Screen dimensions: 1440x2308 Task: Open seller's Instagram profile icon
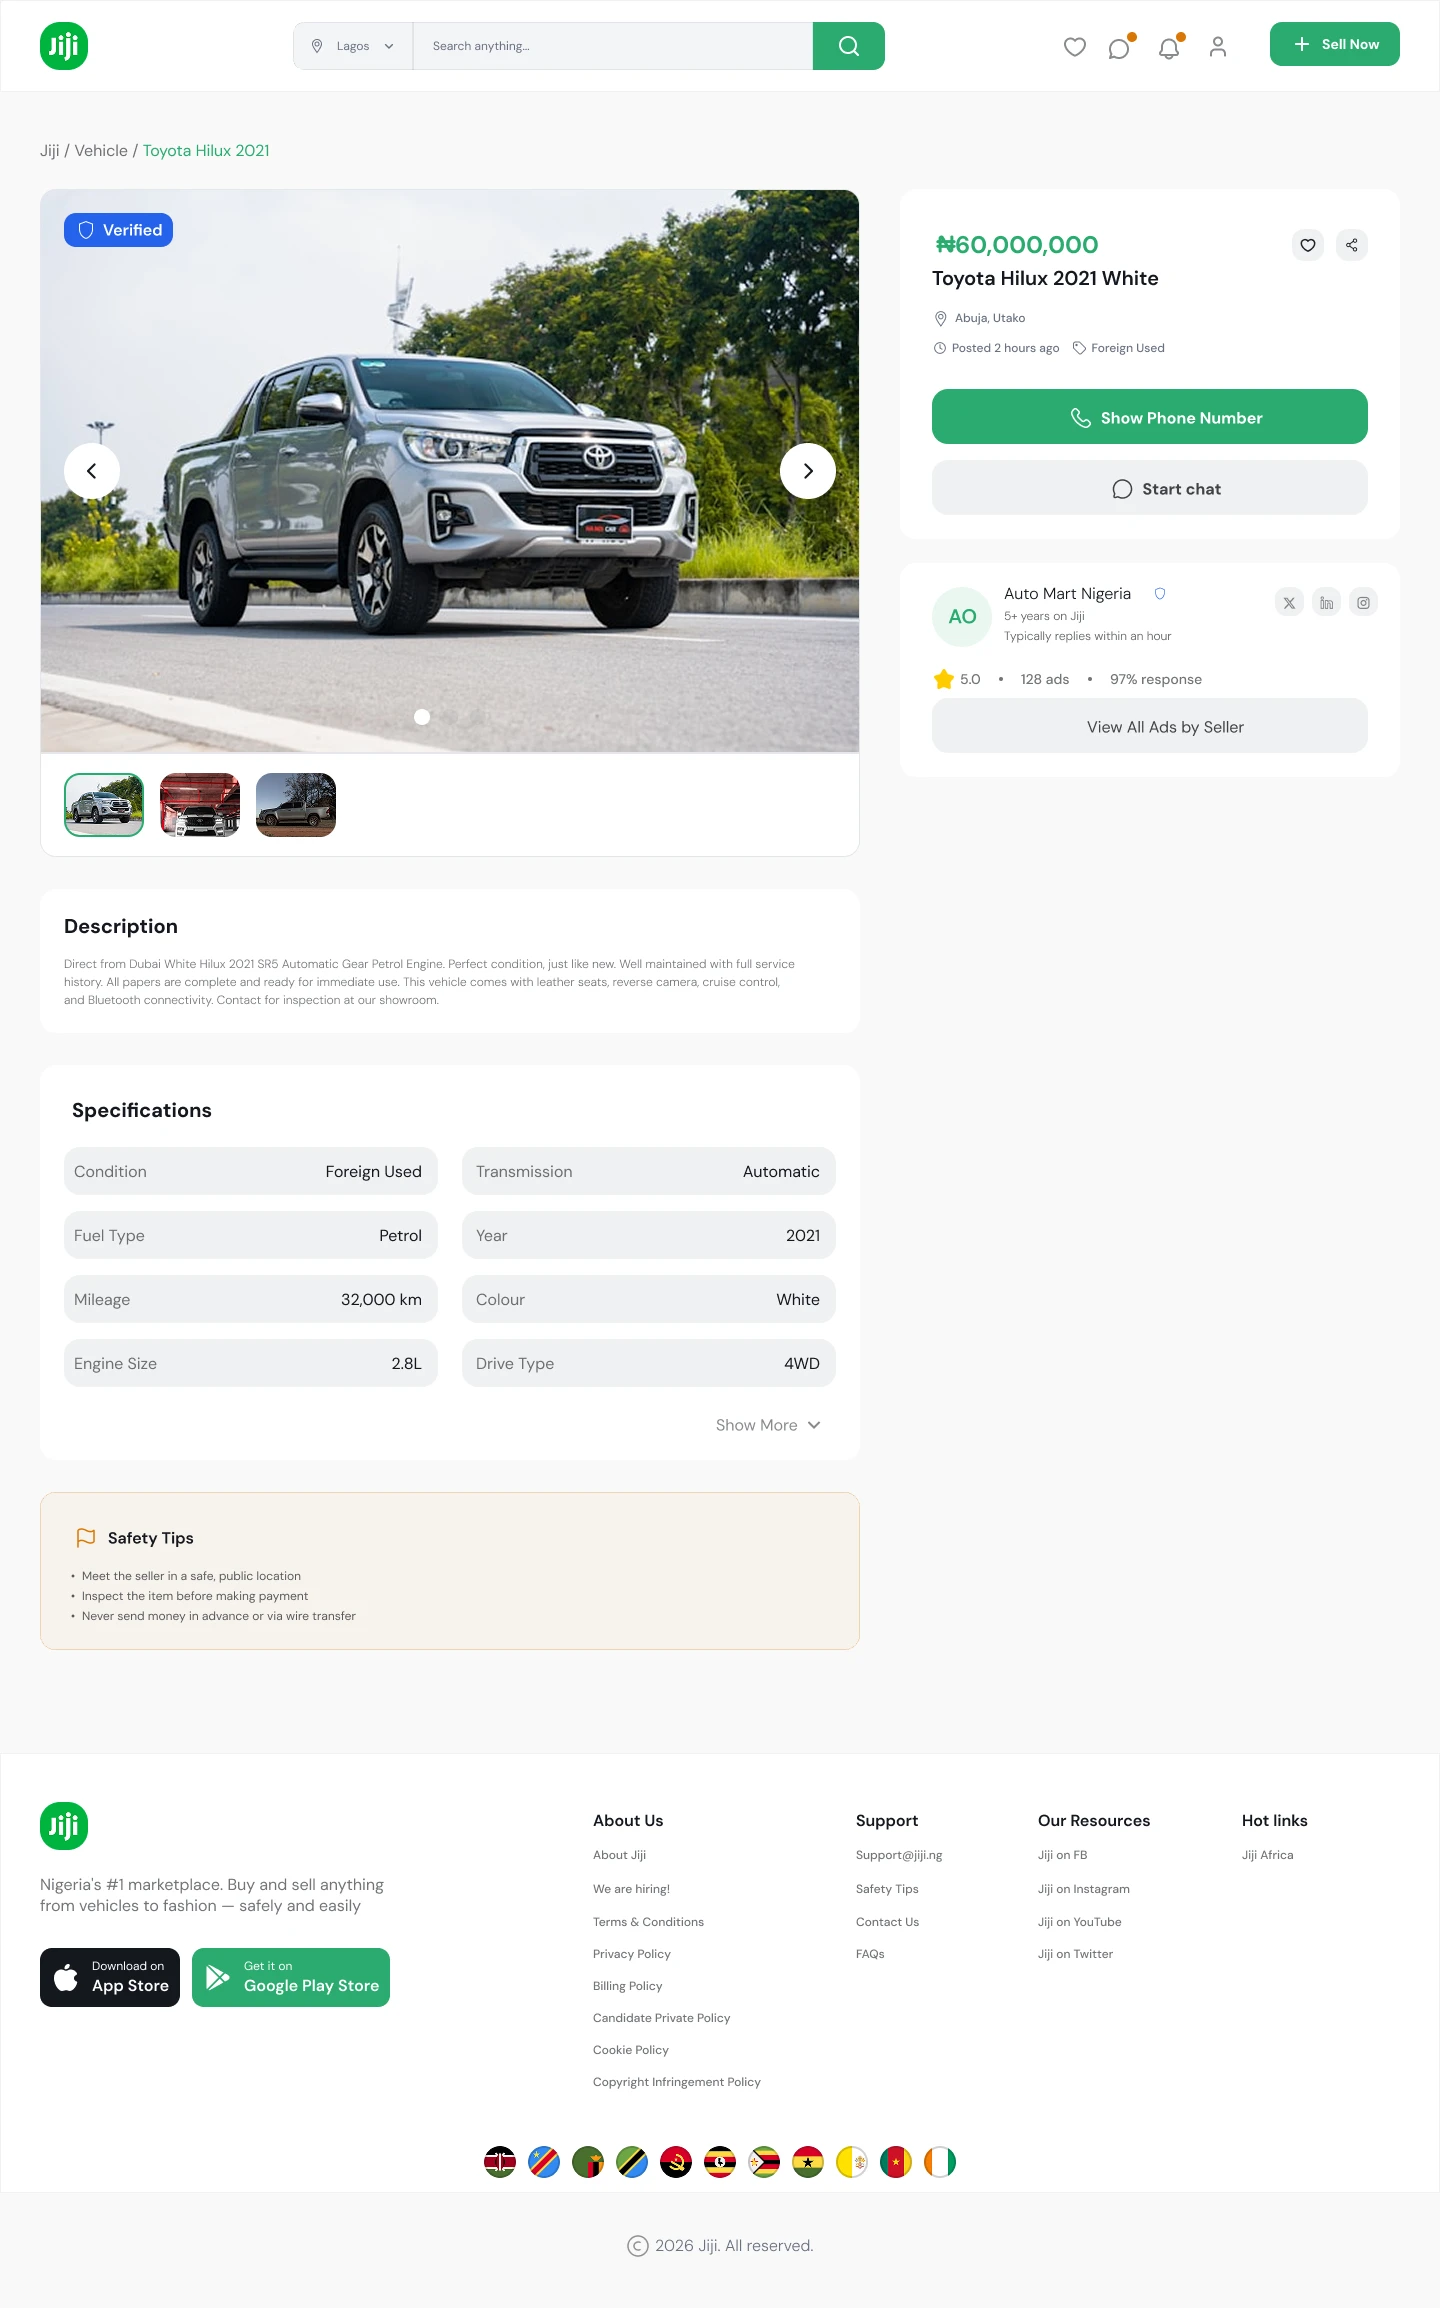(1363, 603)
